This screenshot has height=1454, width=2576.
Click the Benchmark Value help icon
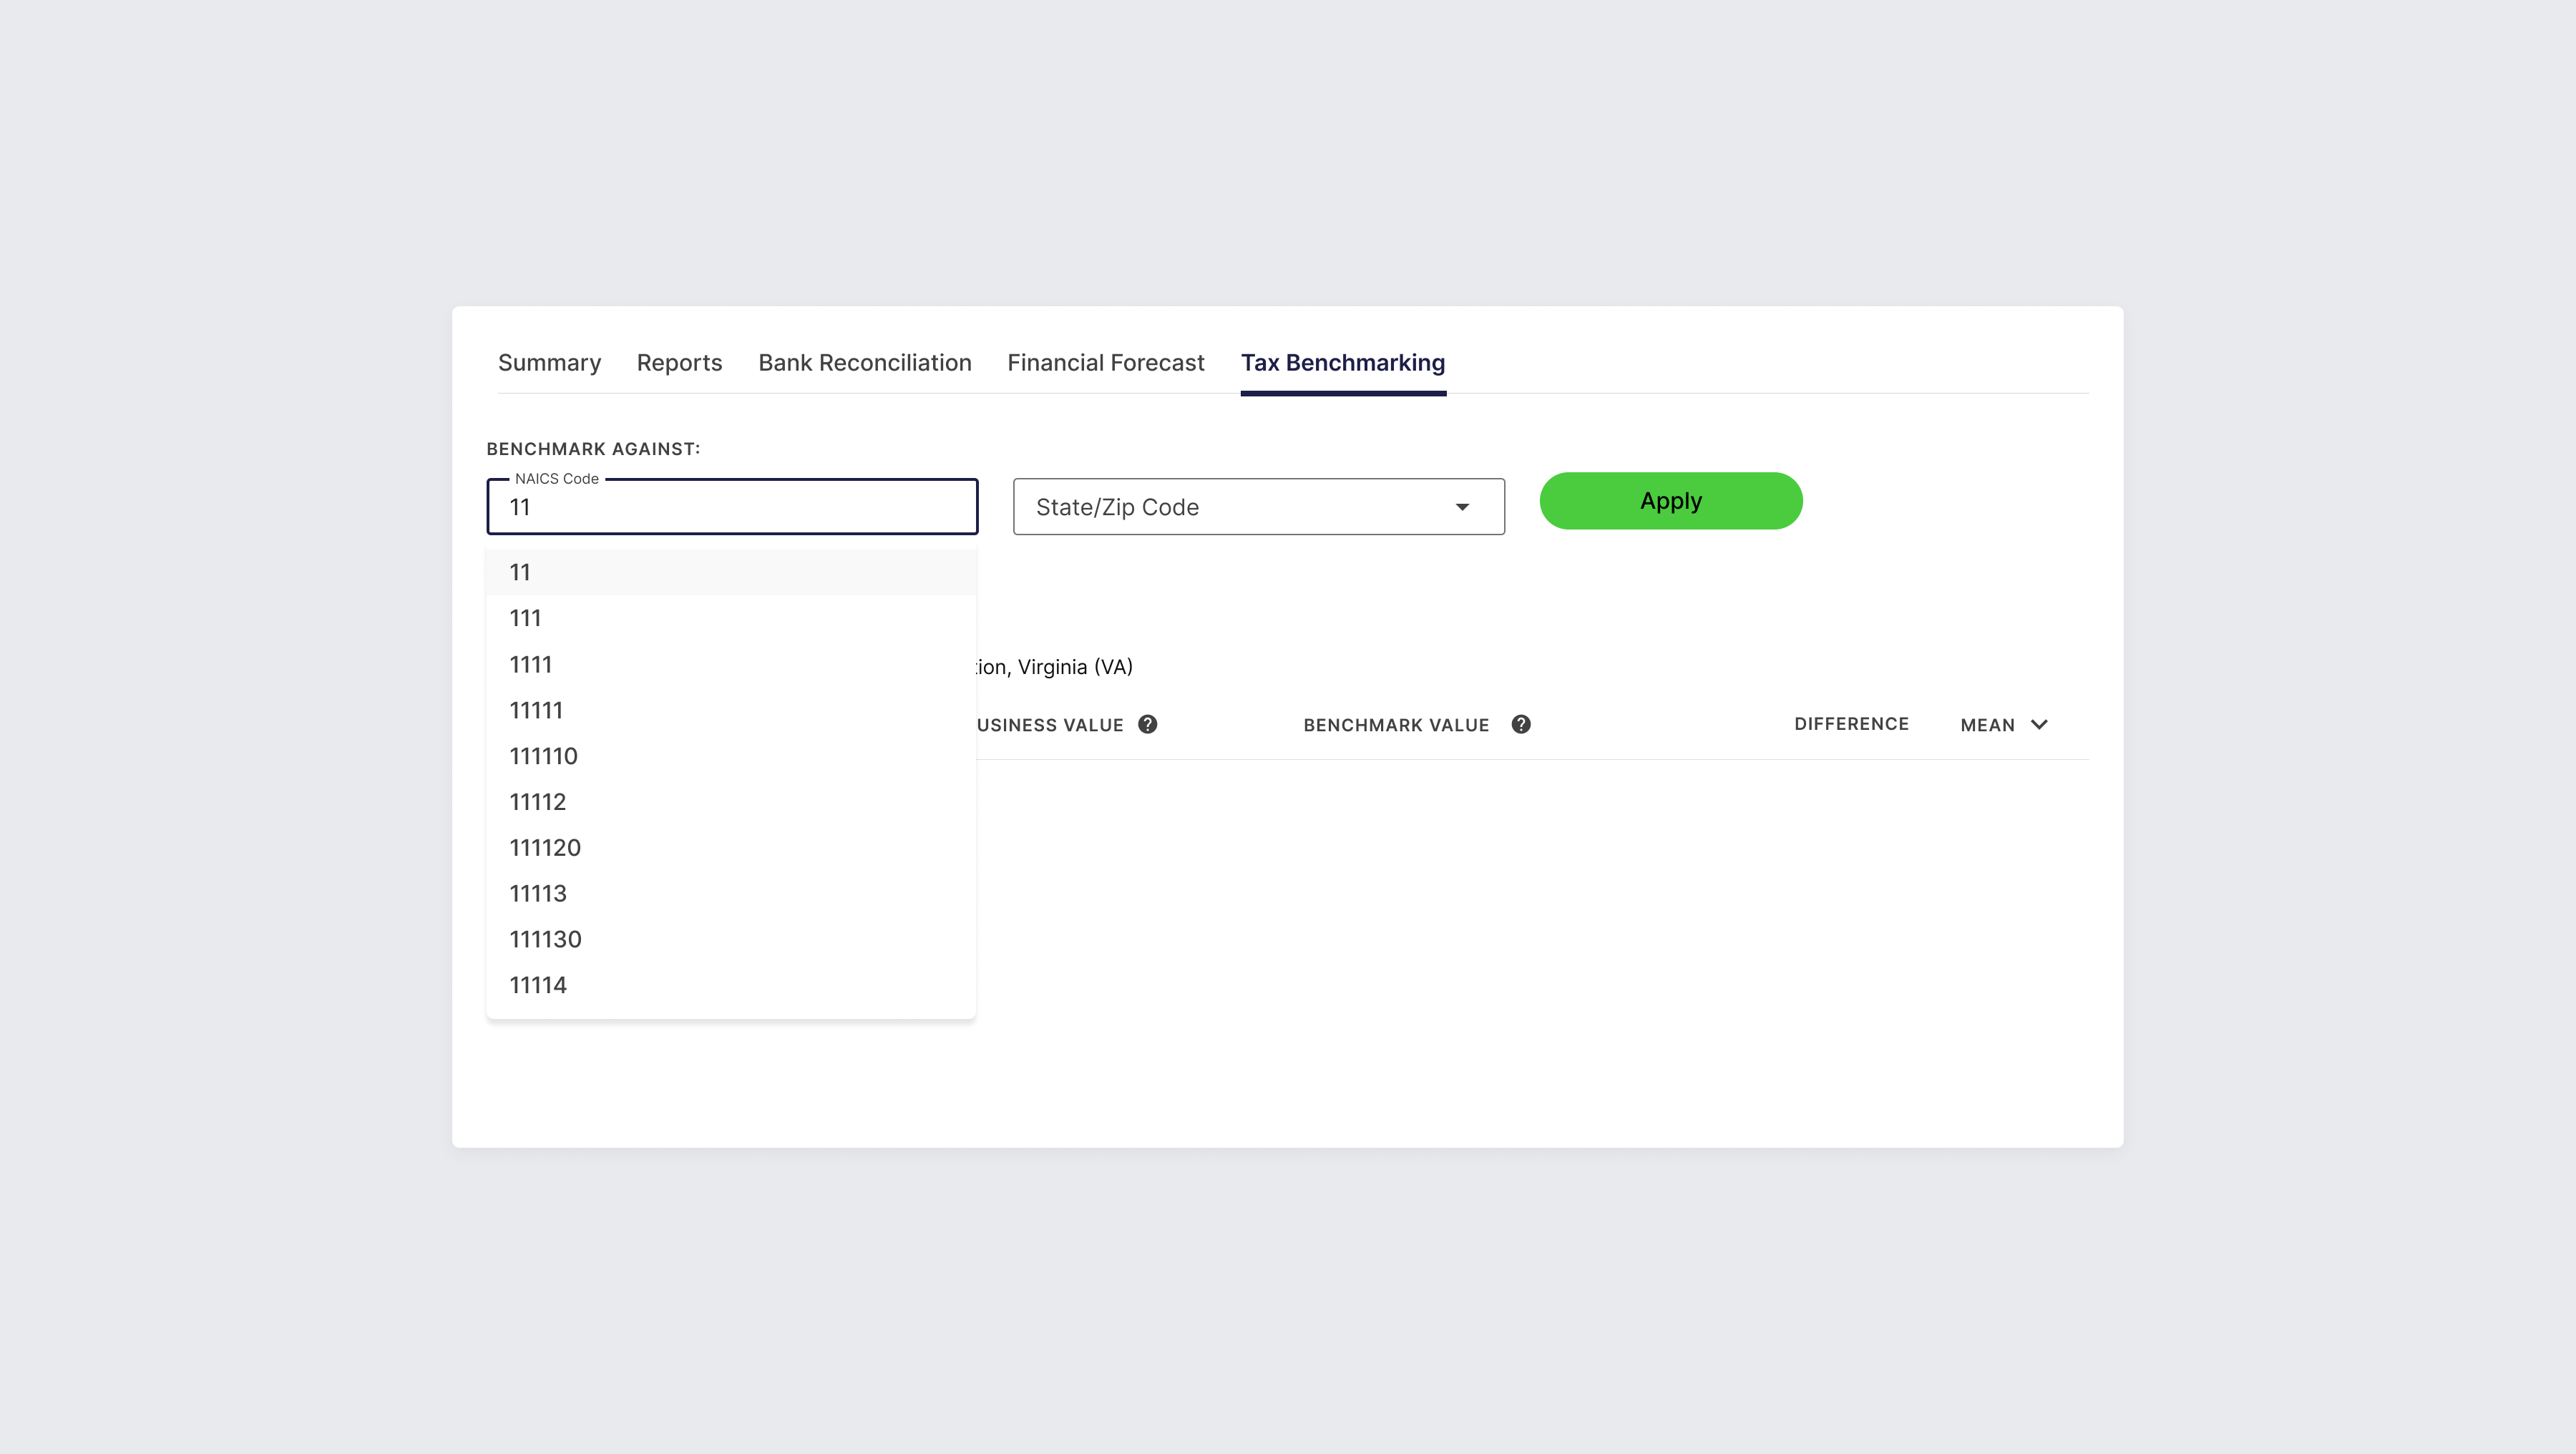1520,724
